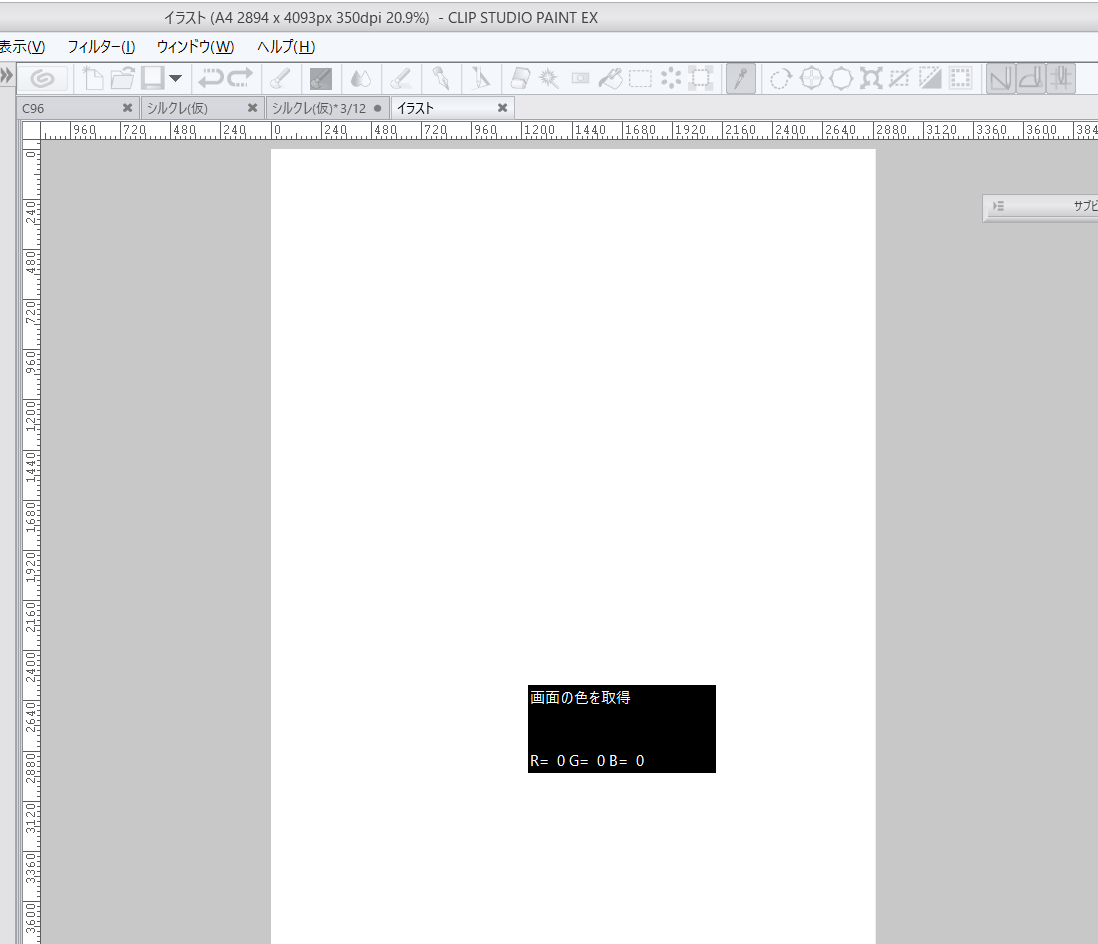Screen dimensions: 1098x944
Task: Click the Open file folder icon
Action: point(122,78)
